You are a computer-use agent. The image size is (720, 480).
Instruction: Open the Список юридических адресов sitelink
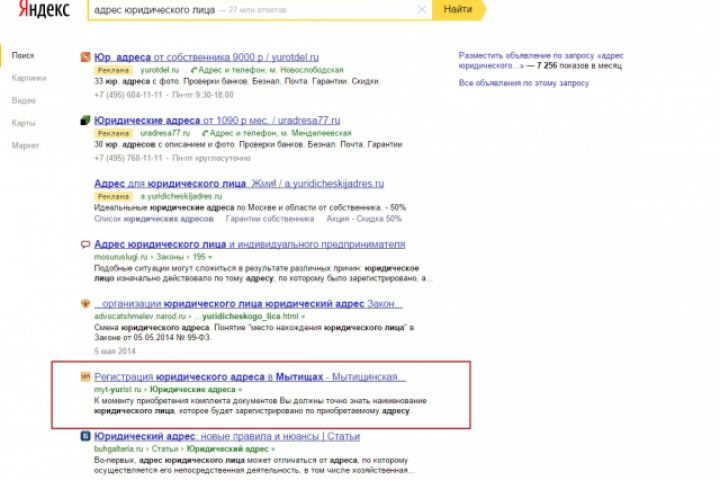[x=154, y=219]
